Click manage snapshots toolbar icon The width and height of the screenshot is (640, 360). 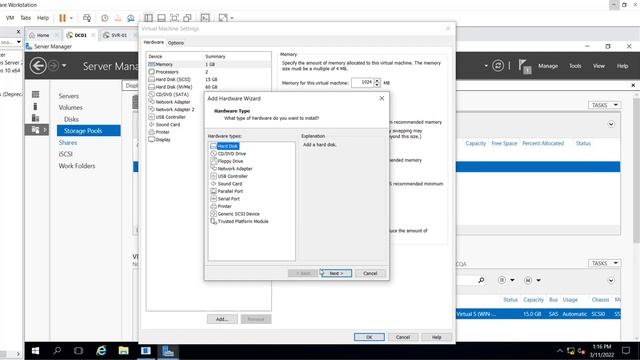tap(131, 18)
